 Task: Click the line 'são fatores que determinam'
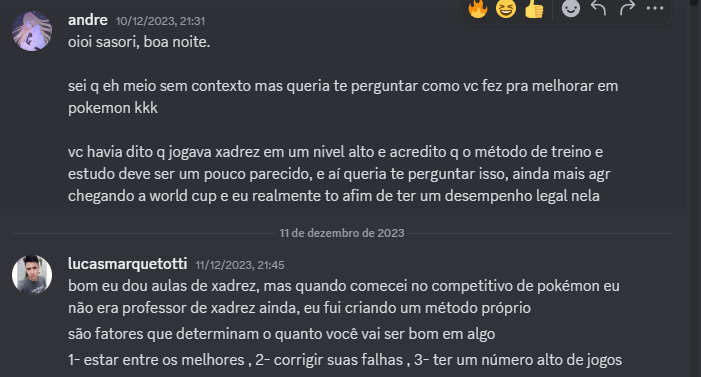(282, 334)
